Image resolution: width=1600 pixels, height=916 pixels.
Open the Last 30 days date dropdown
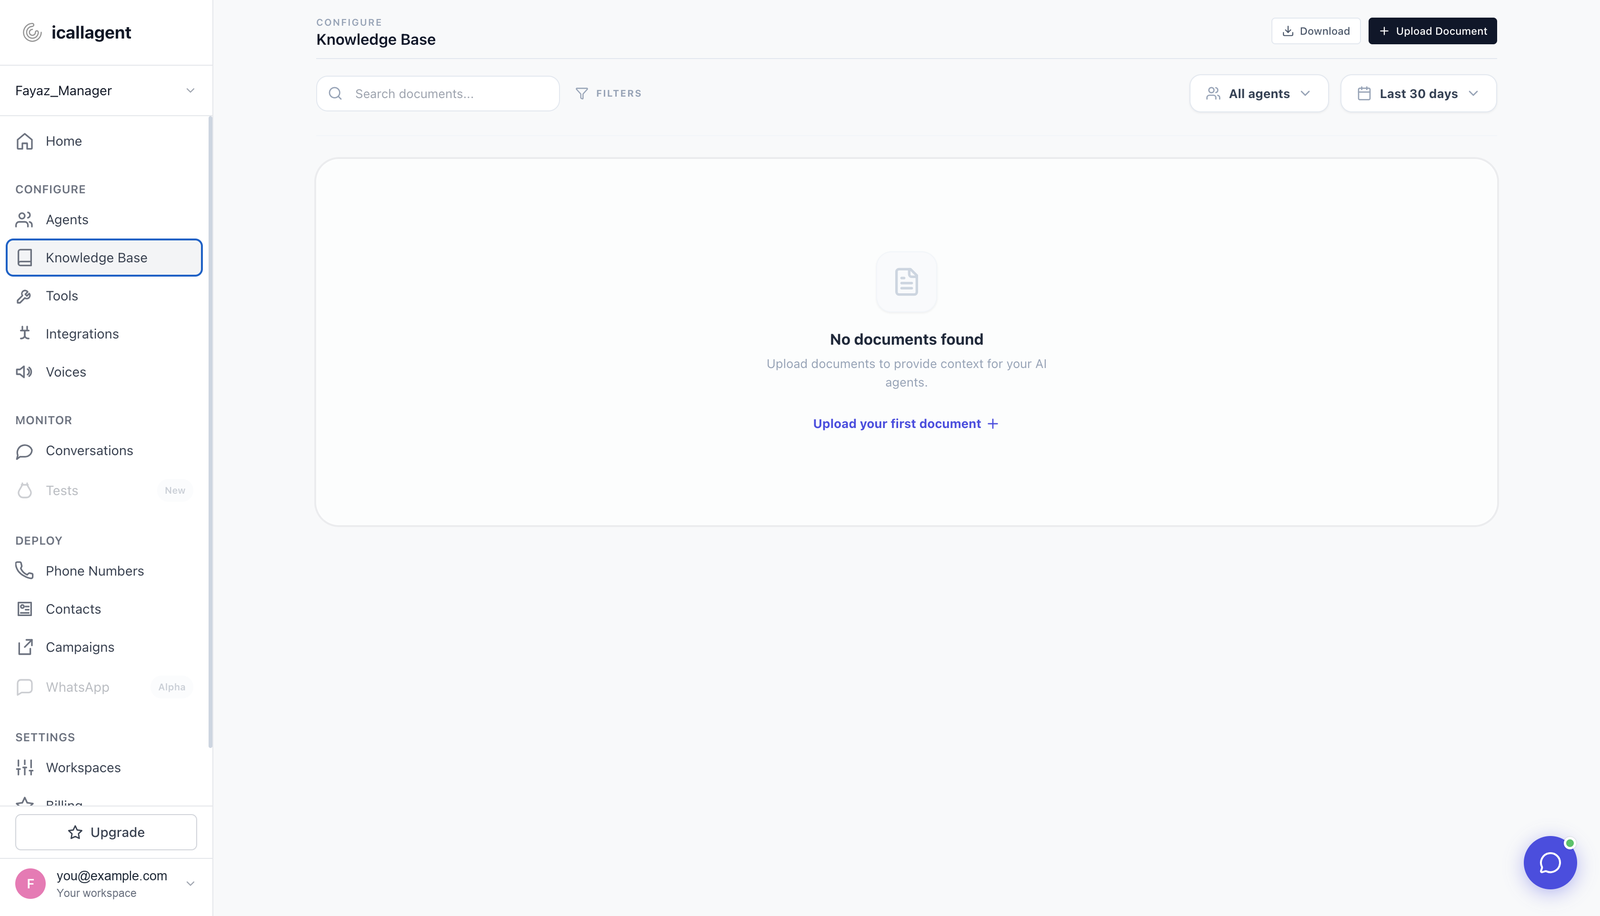[x=1418, y=93]
